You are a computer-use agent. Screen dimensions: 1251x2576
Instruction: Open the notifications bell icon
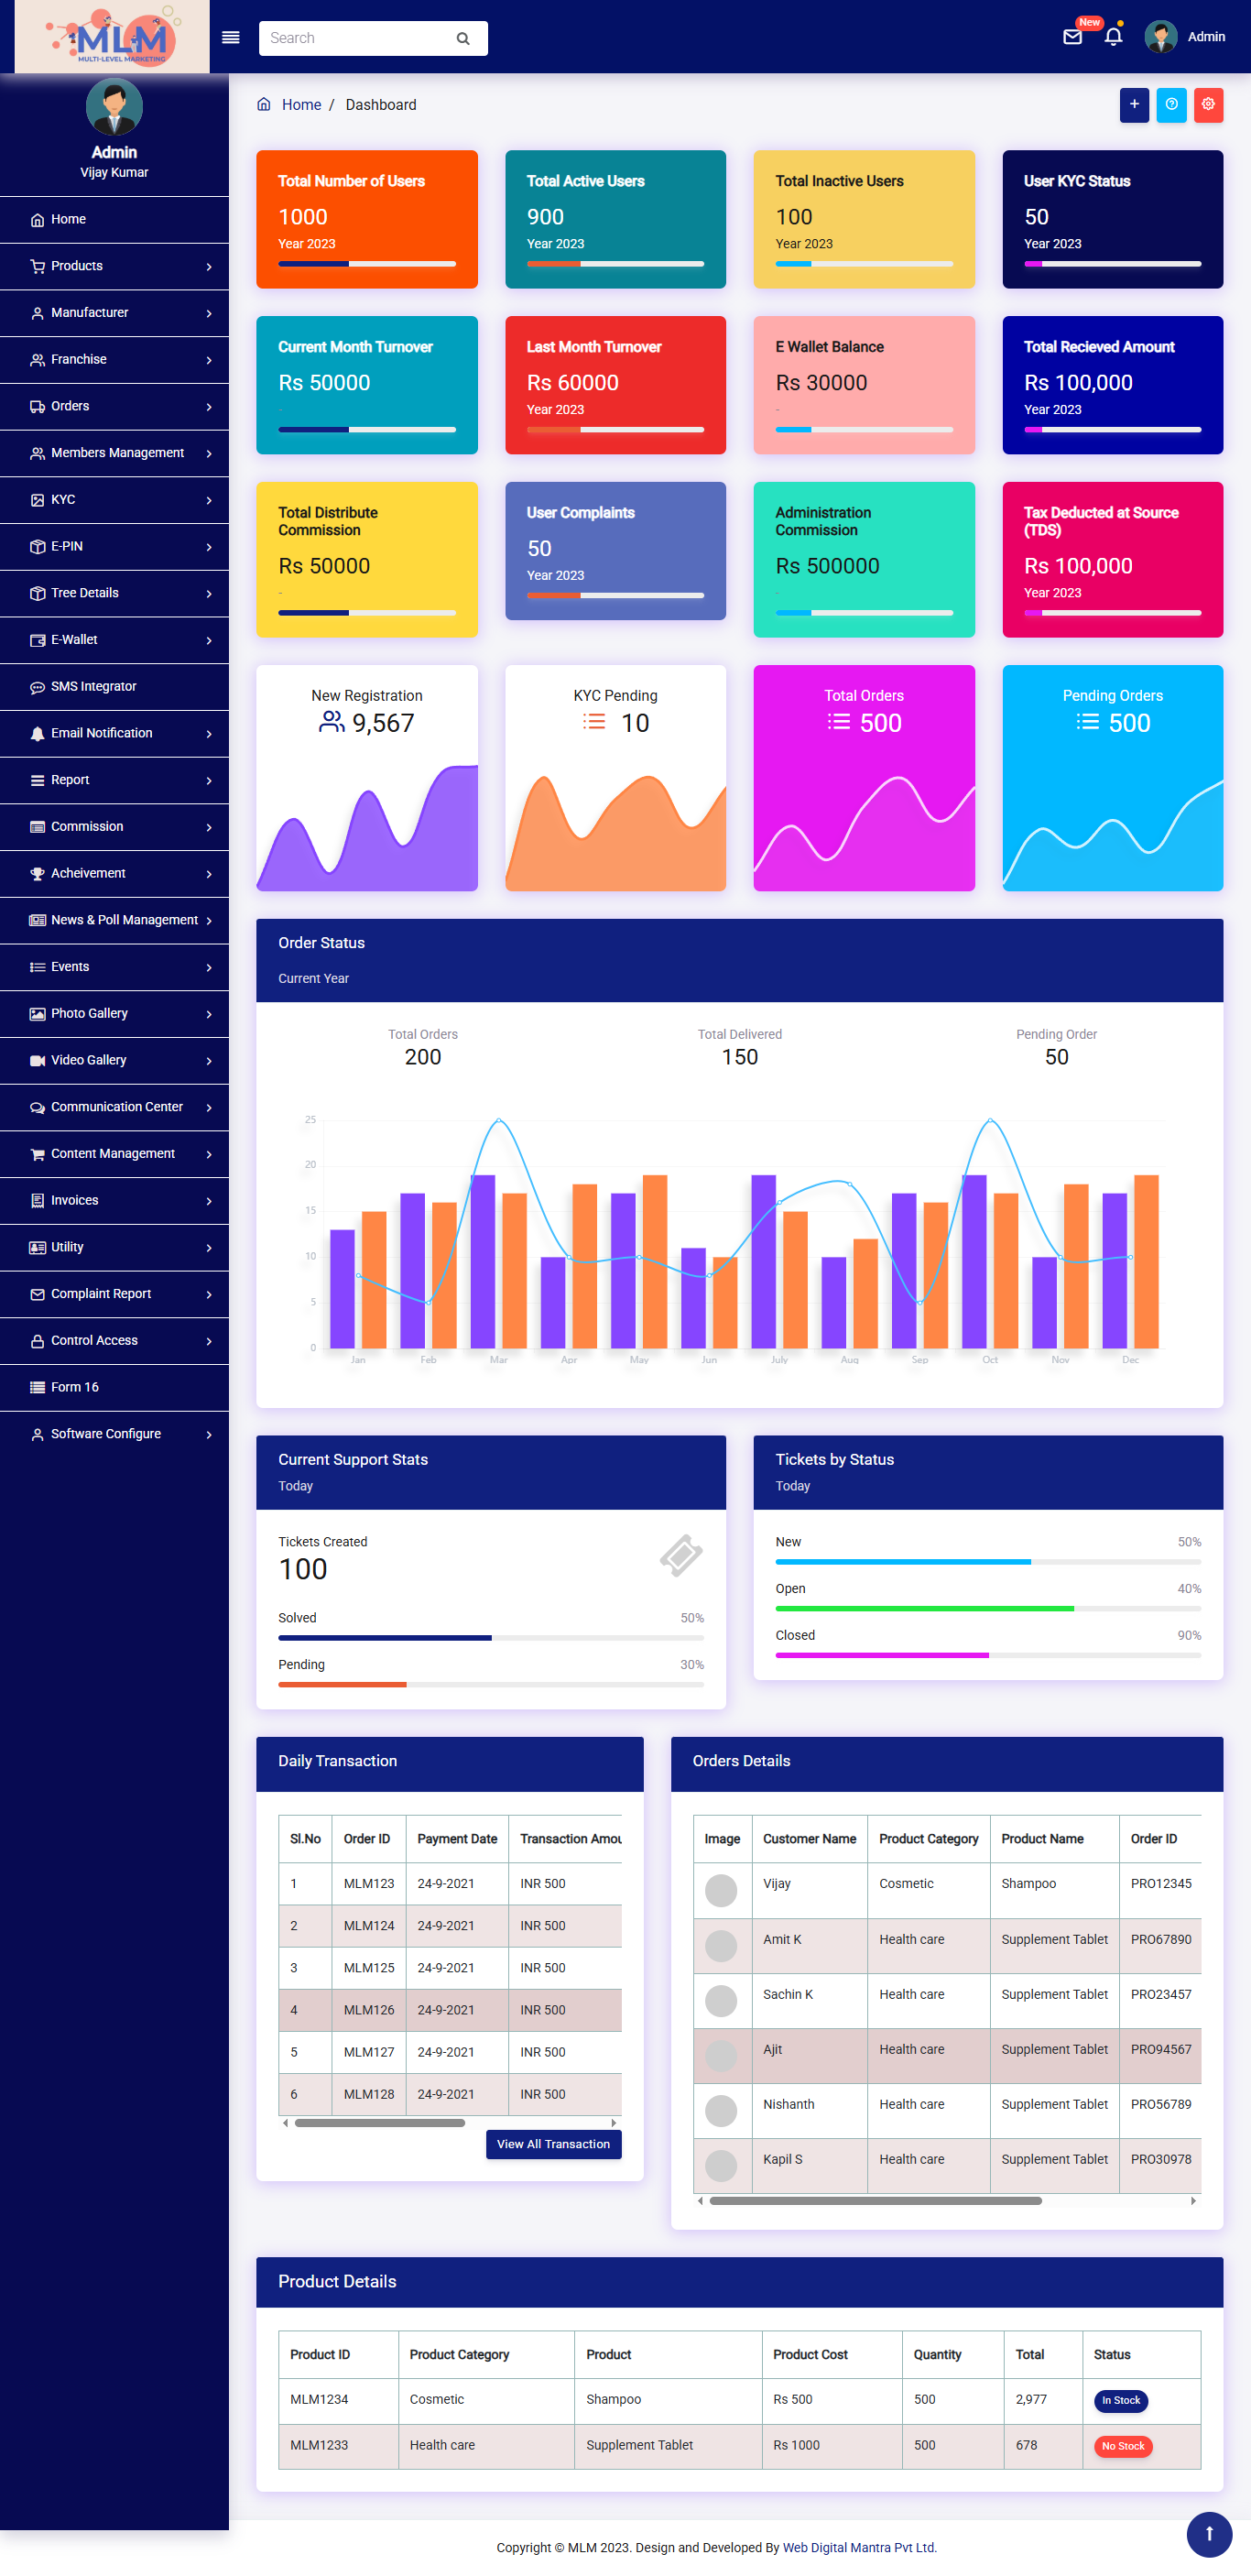click(1113, 38)
